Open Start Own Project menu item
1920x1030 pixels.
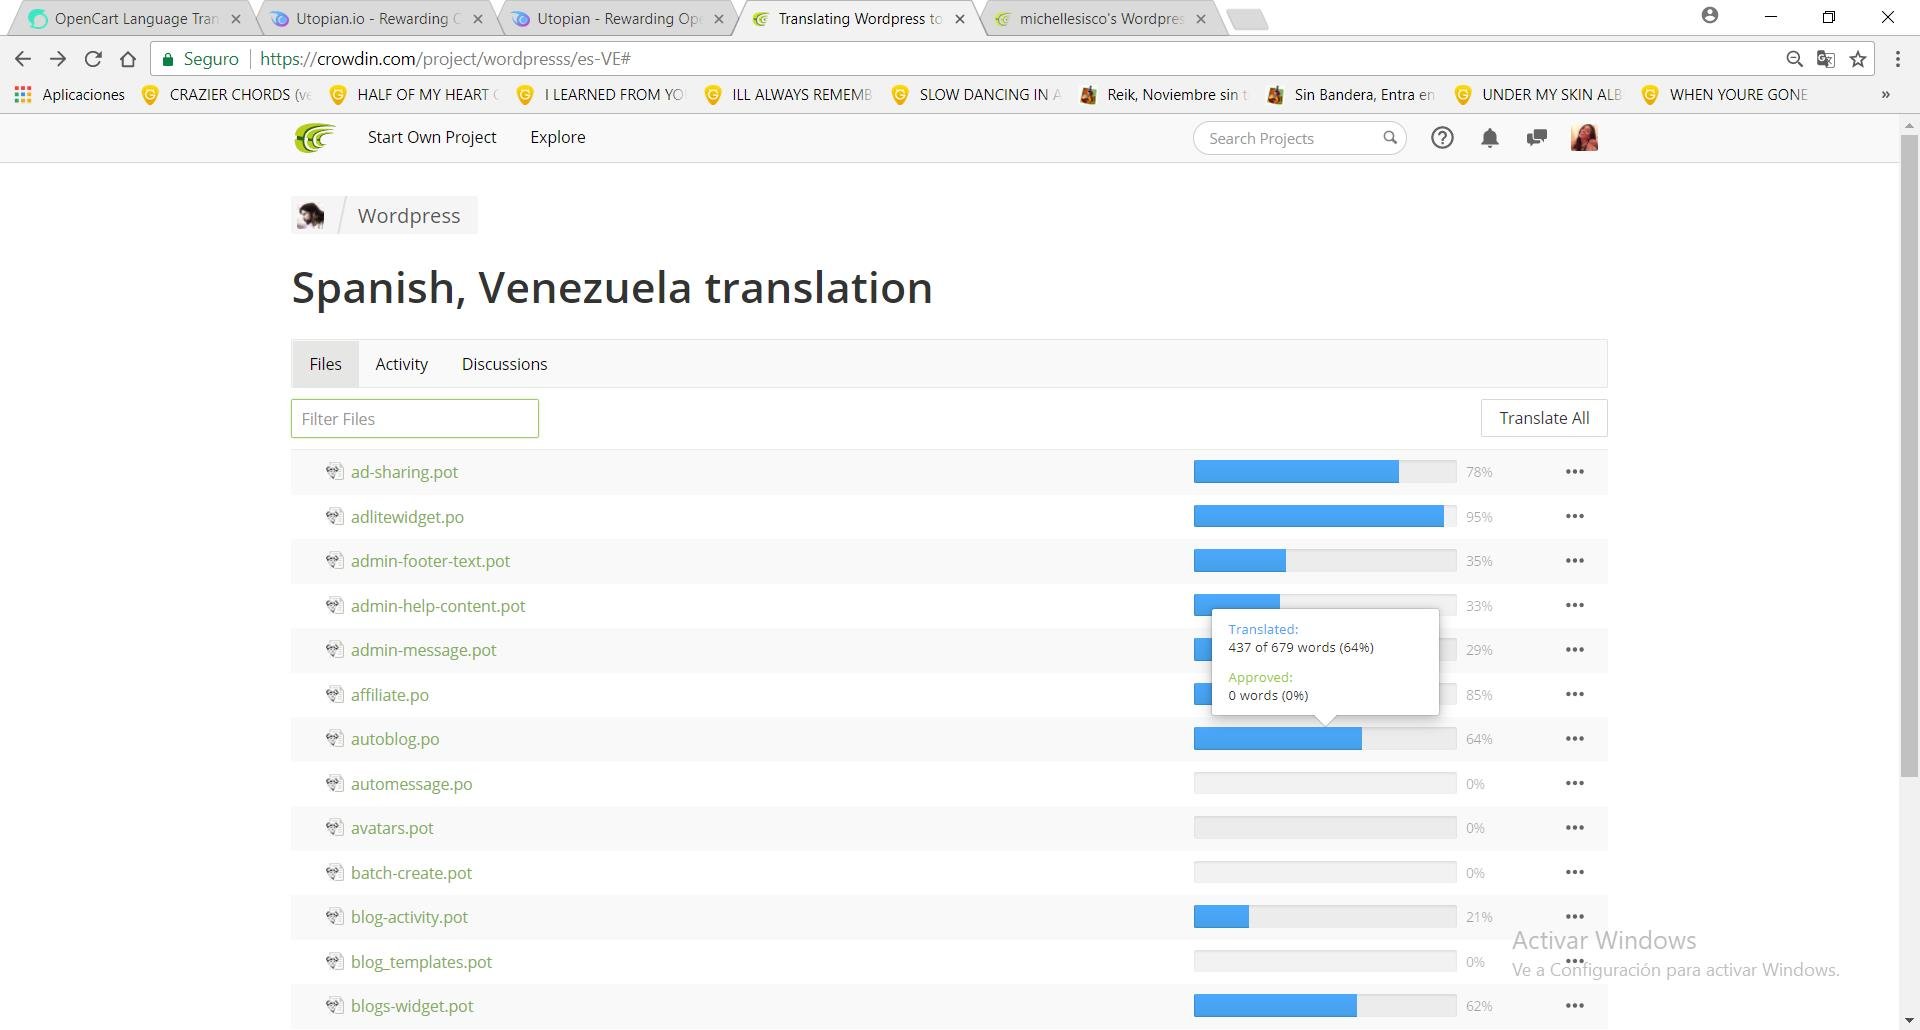tap(432, 138)
